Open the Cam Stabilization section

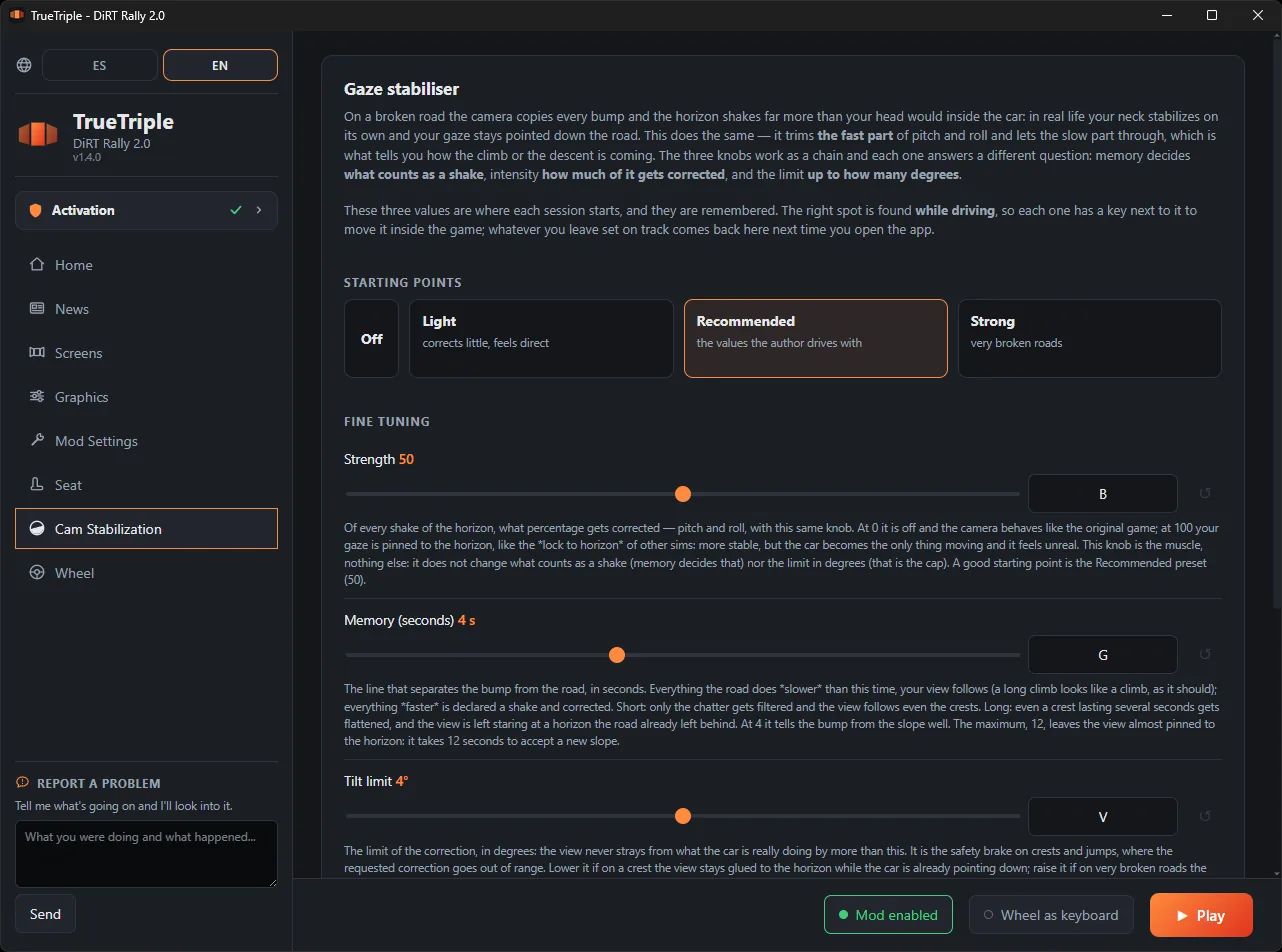pos(146,529)
